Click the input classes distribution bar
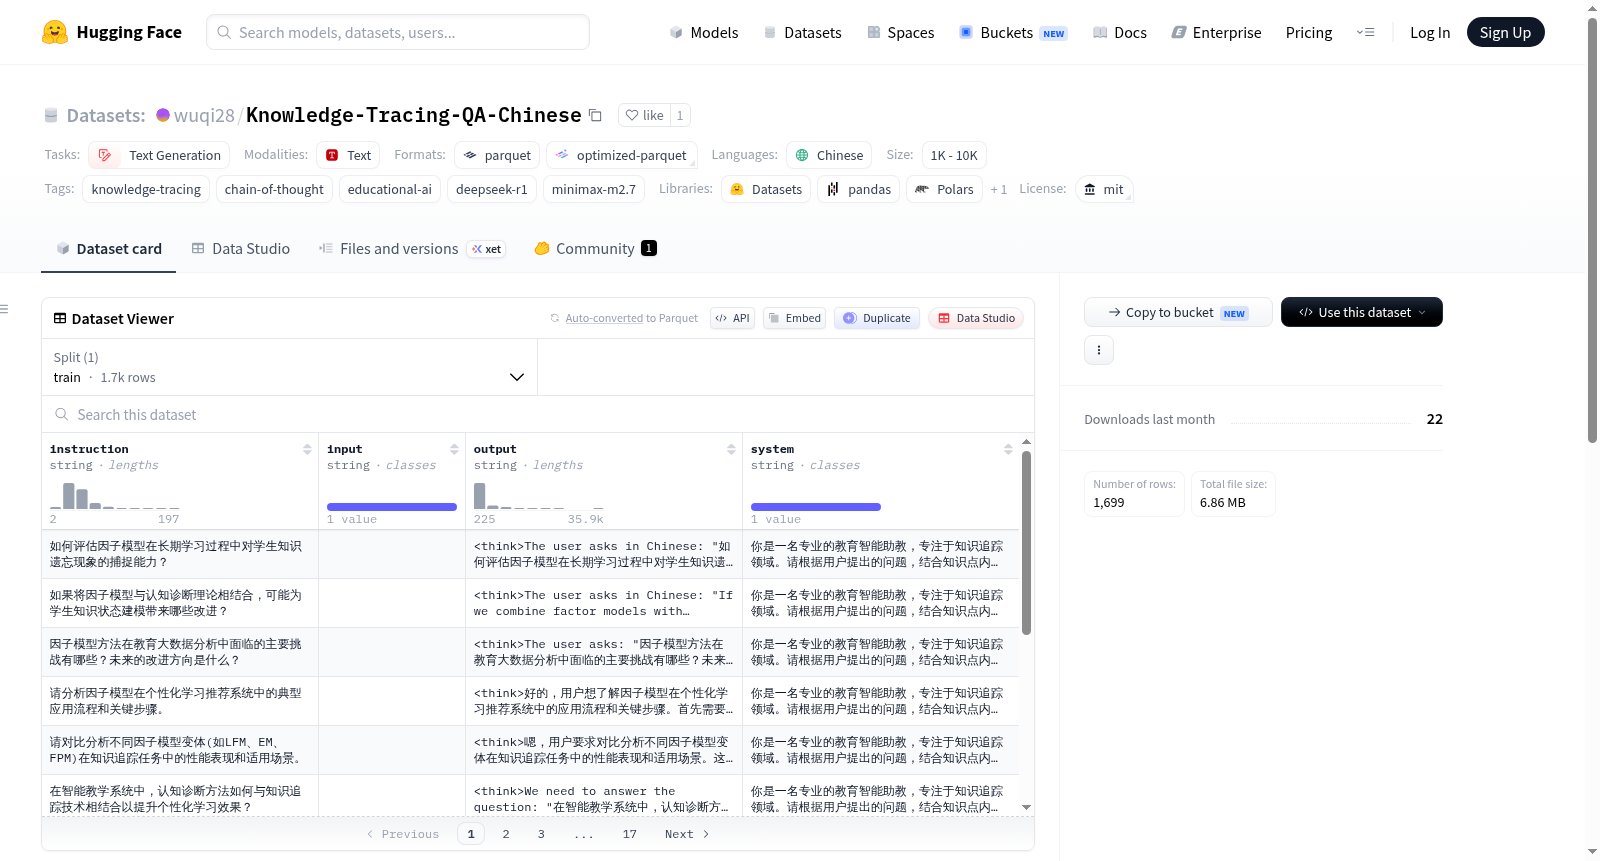 point(392,507)
